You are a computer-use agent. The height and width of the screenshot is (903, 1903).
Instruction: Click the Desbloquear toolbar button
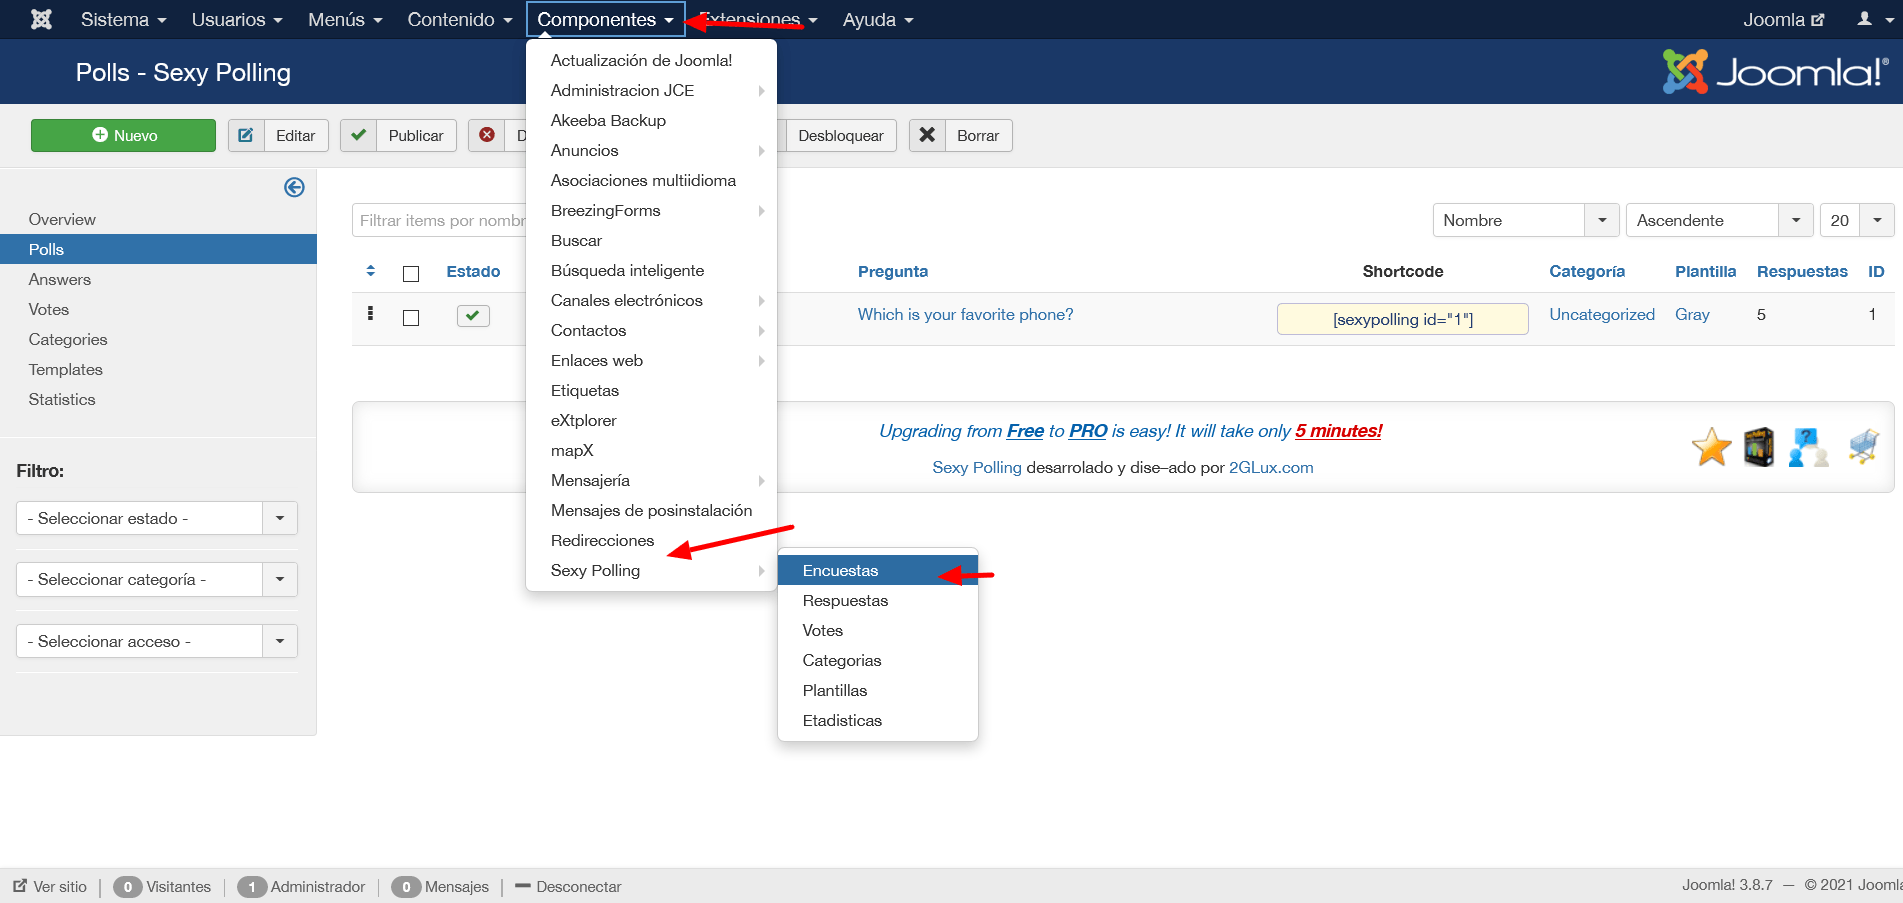click(840, 135)
